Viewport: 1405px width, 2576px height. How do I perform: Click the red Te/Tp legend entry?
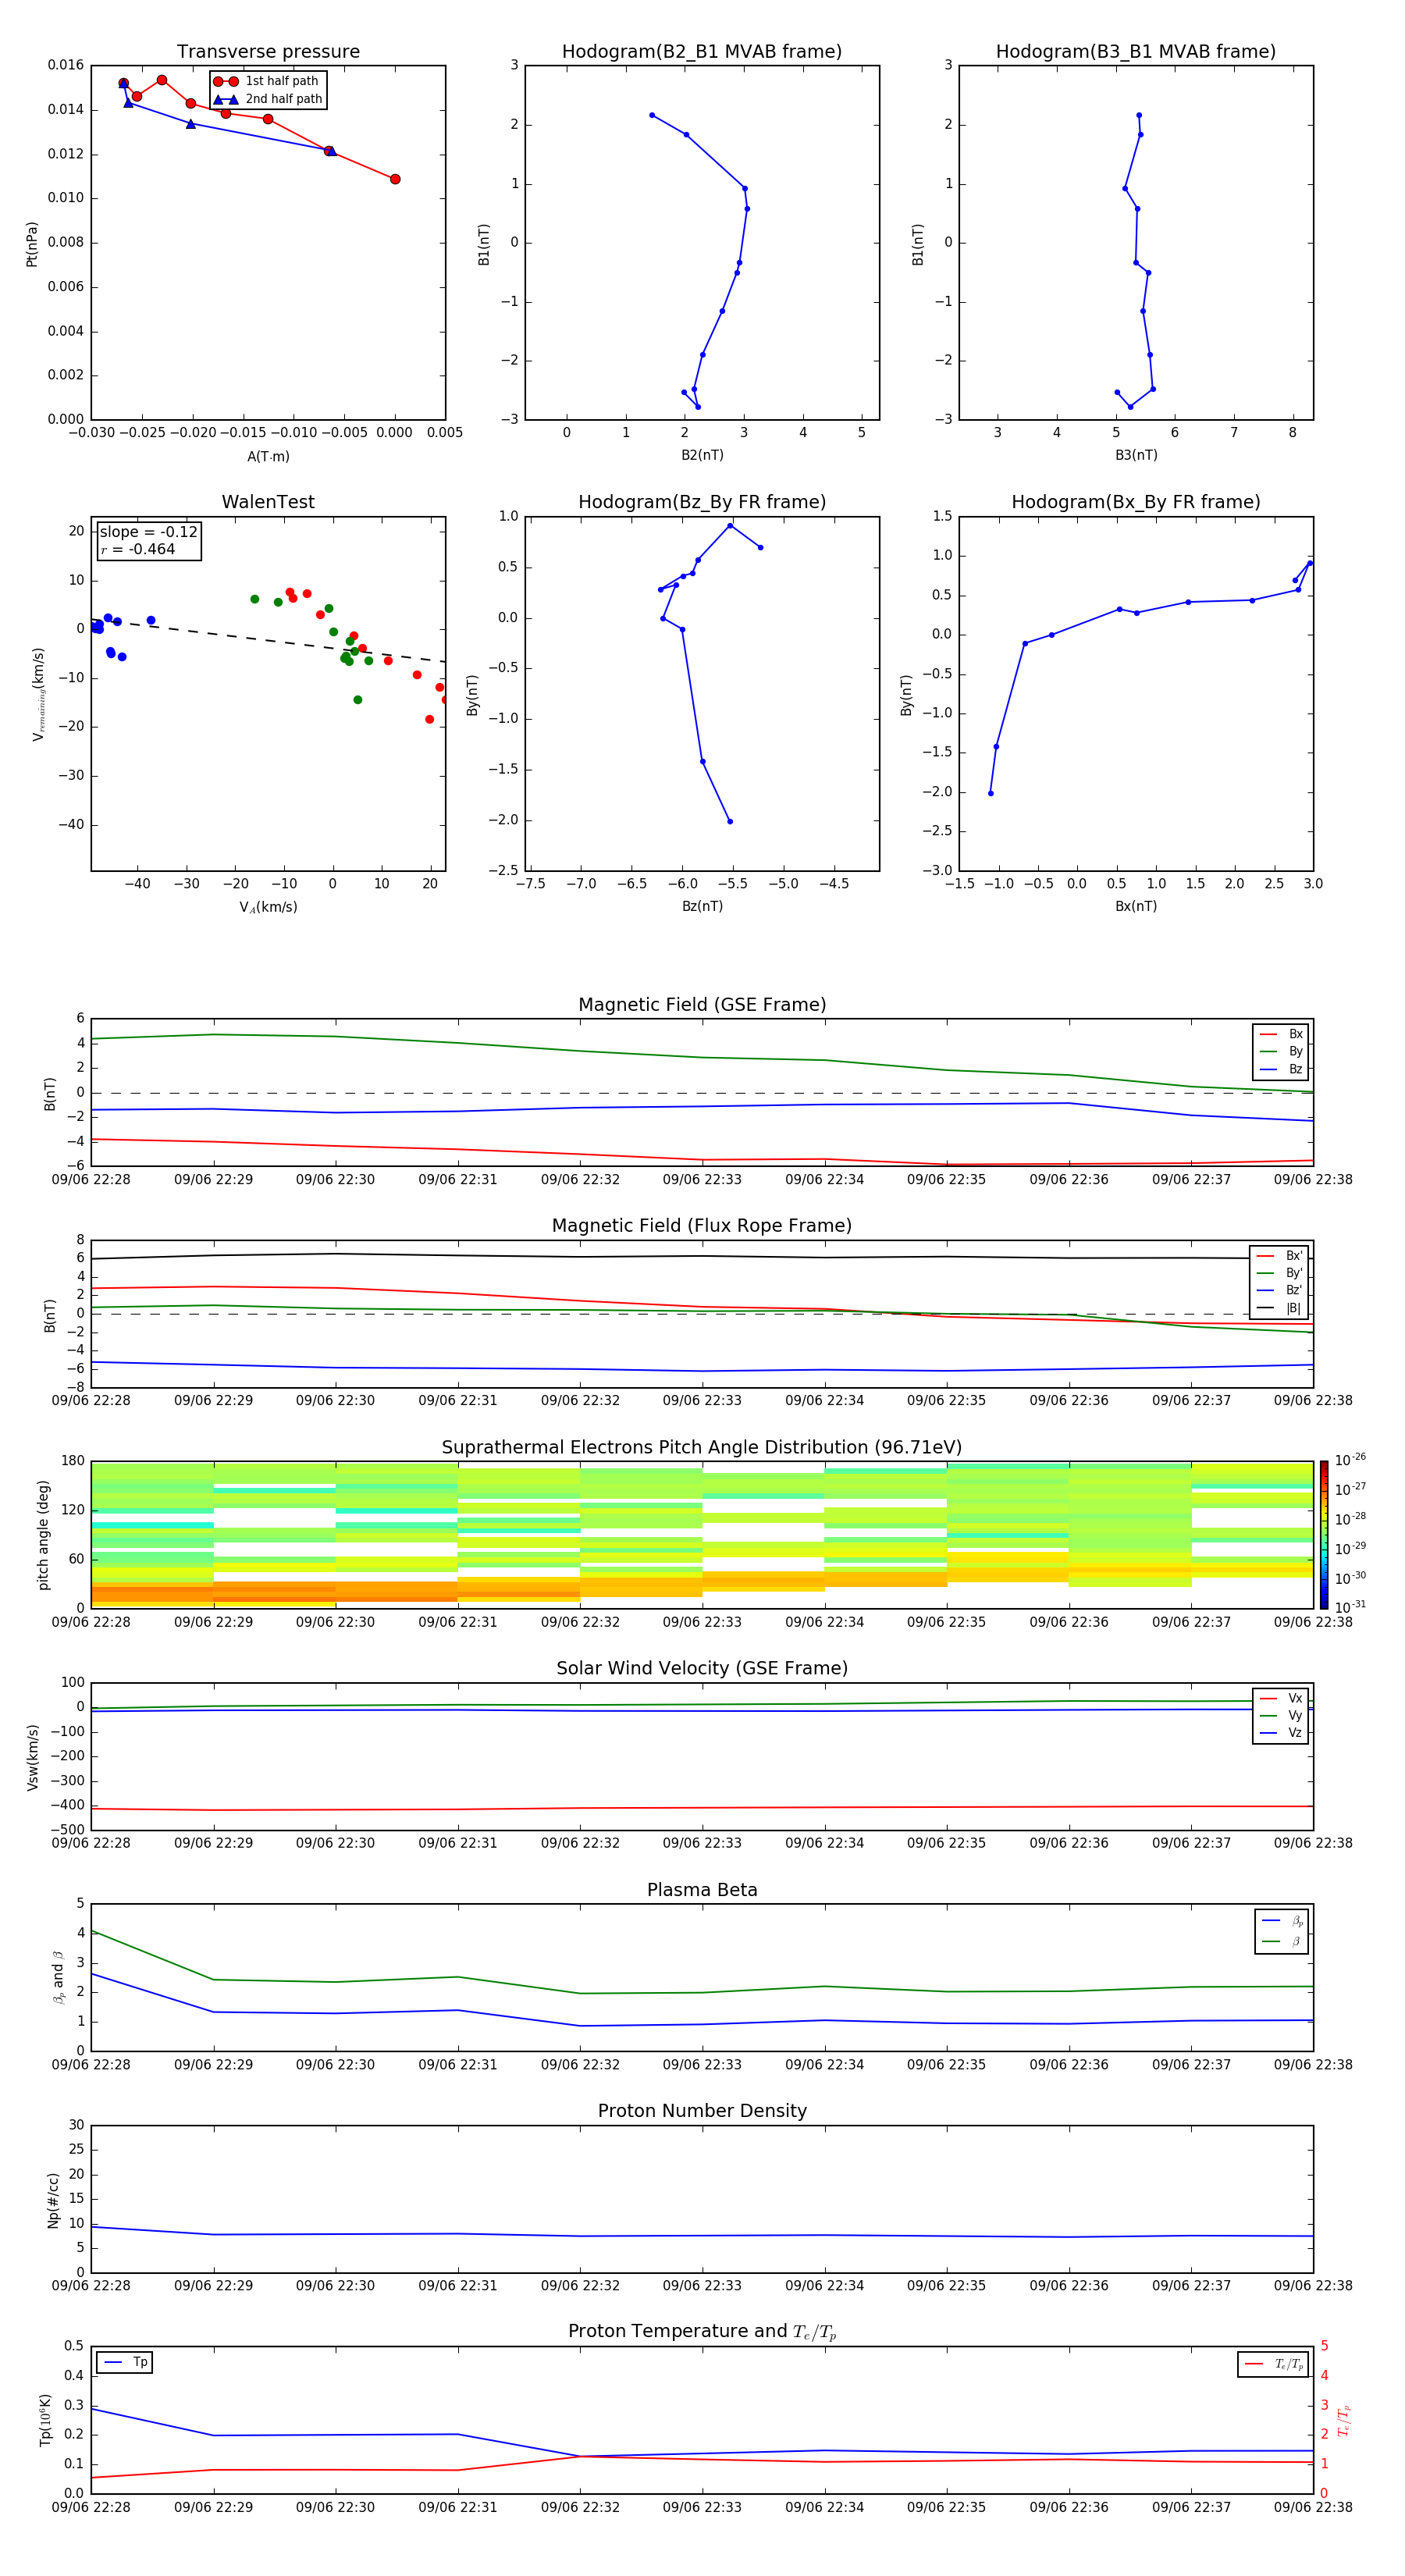pyautogui.click(x=1274, y=2364)
